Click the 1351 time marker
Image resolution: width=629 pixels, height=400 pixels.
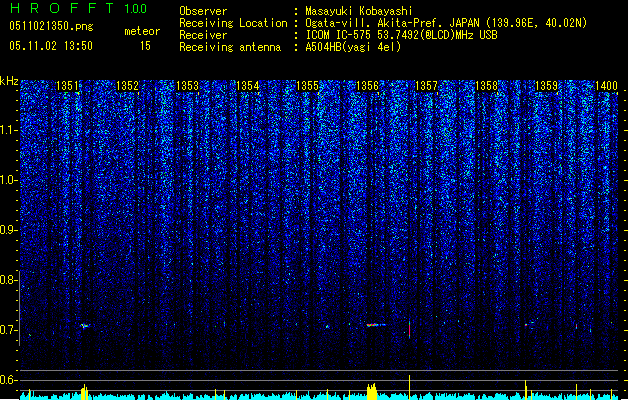(67, 86)
